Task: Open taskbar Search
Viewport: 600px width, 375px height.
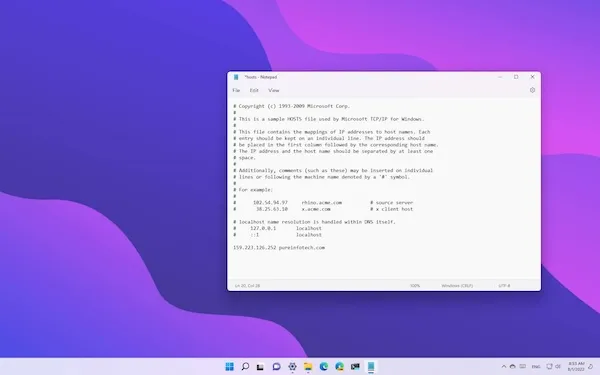Action: tap(245, 366)
